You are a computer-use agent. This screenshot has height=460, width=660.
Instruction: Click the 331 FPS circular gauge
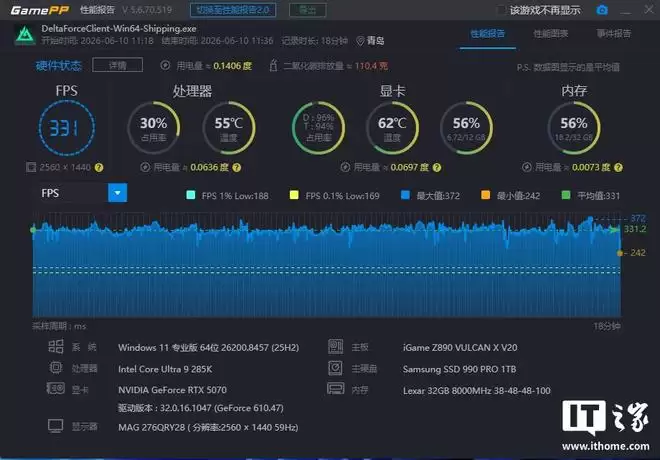(67, 128)
